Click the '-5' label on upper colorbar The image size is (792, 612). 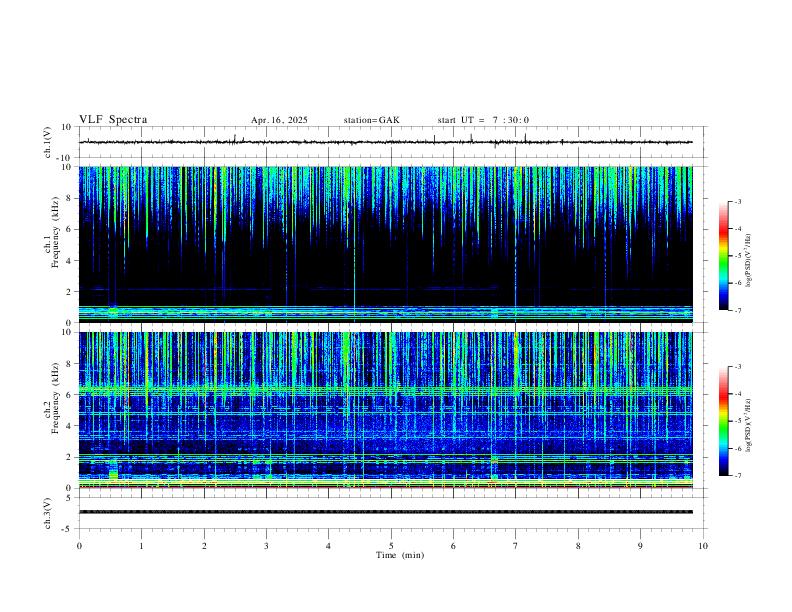point(737,256)
